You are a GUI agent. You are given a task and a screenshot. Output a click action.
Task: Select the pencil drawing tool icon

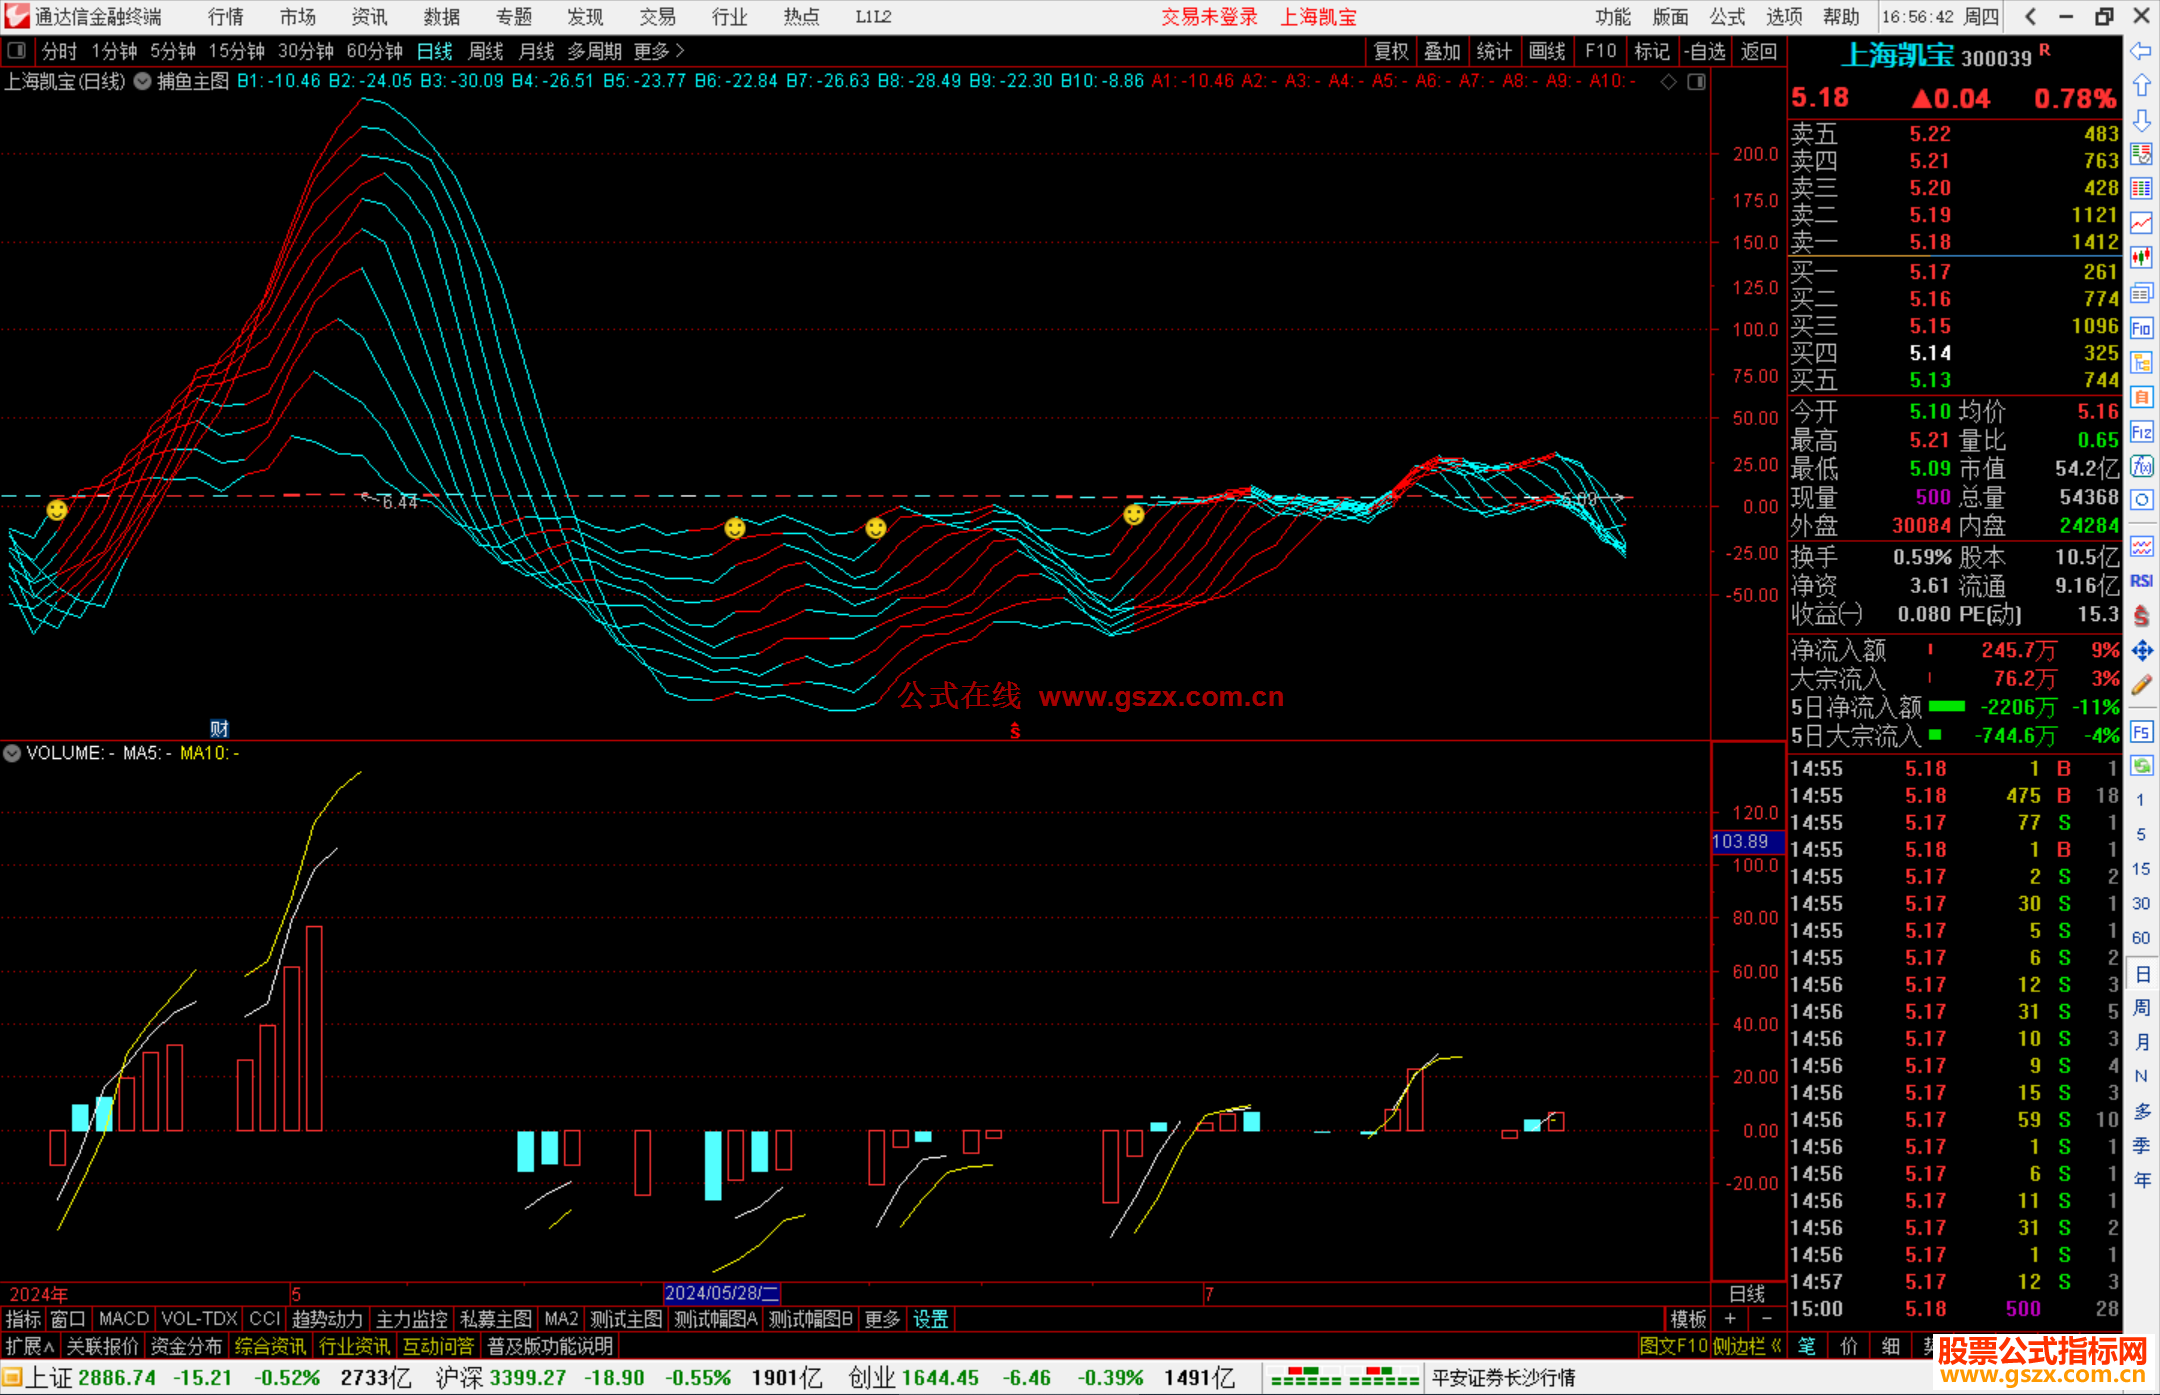click(x=2141, y=686)
